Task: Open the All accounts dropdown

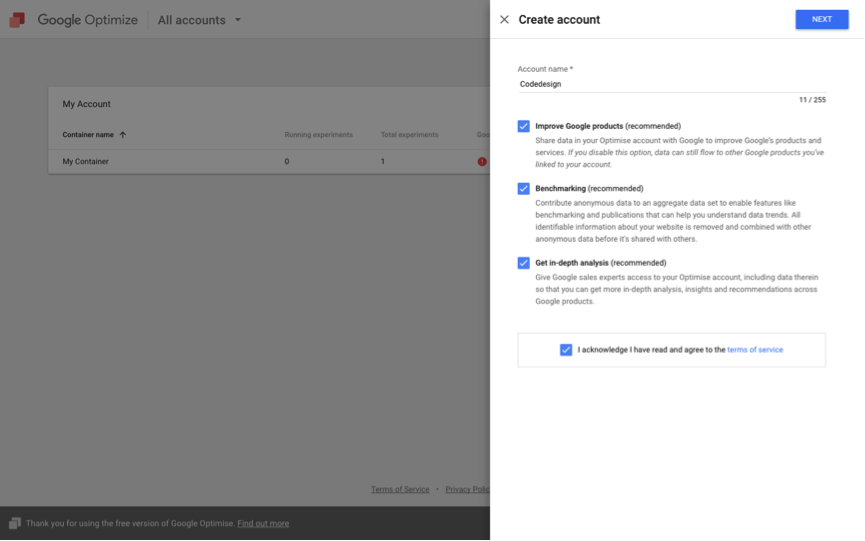Action: point(199,20)
